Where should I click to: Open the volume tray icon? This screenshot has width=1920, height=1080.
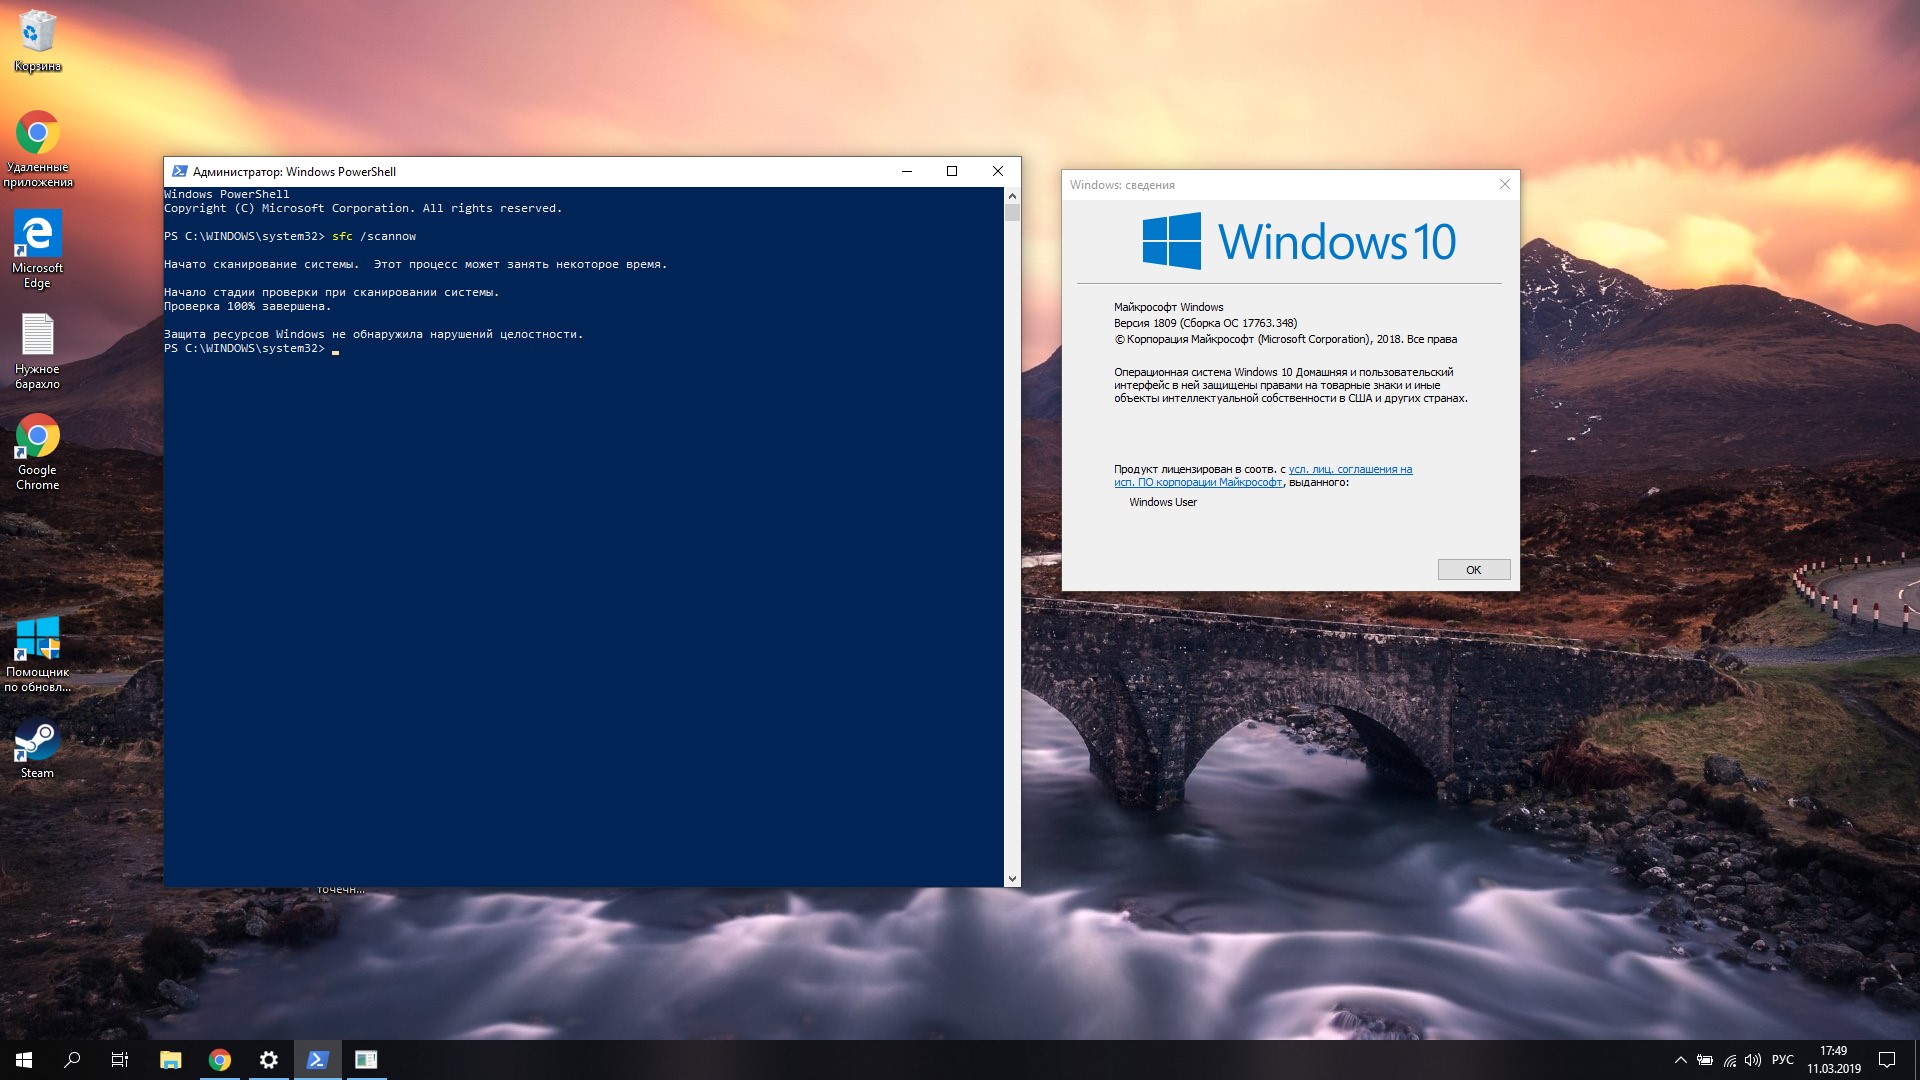coord(1753,1060)
